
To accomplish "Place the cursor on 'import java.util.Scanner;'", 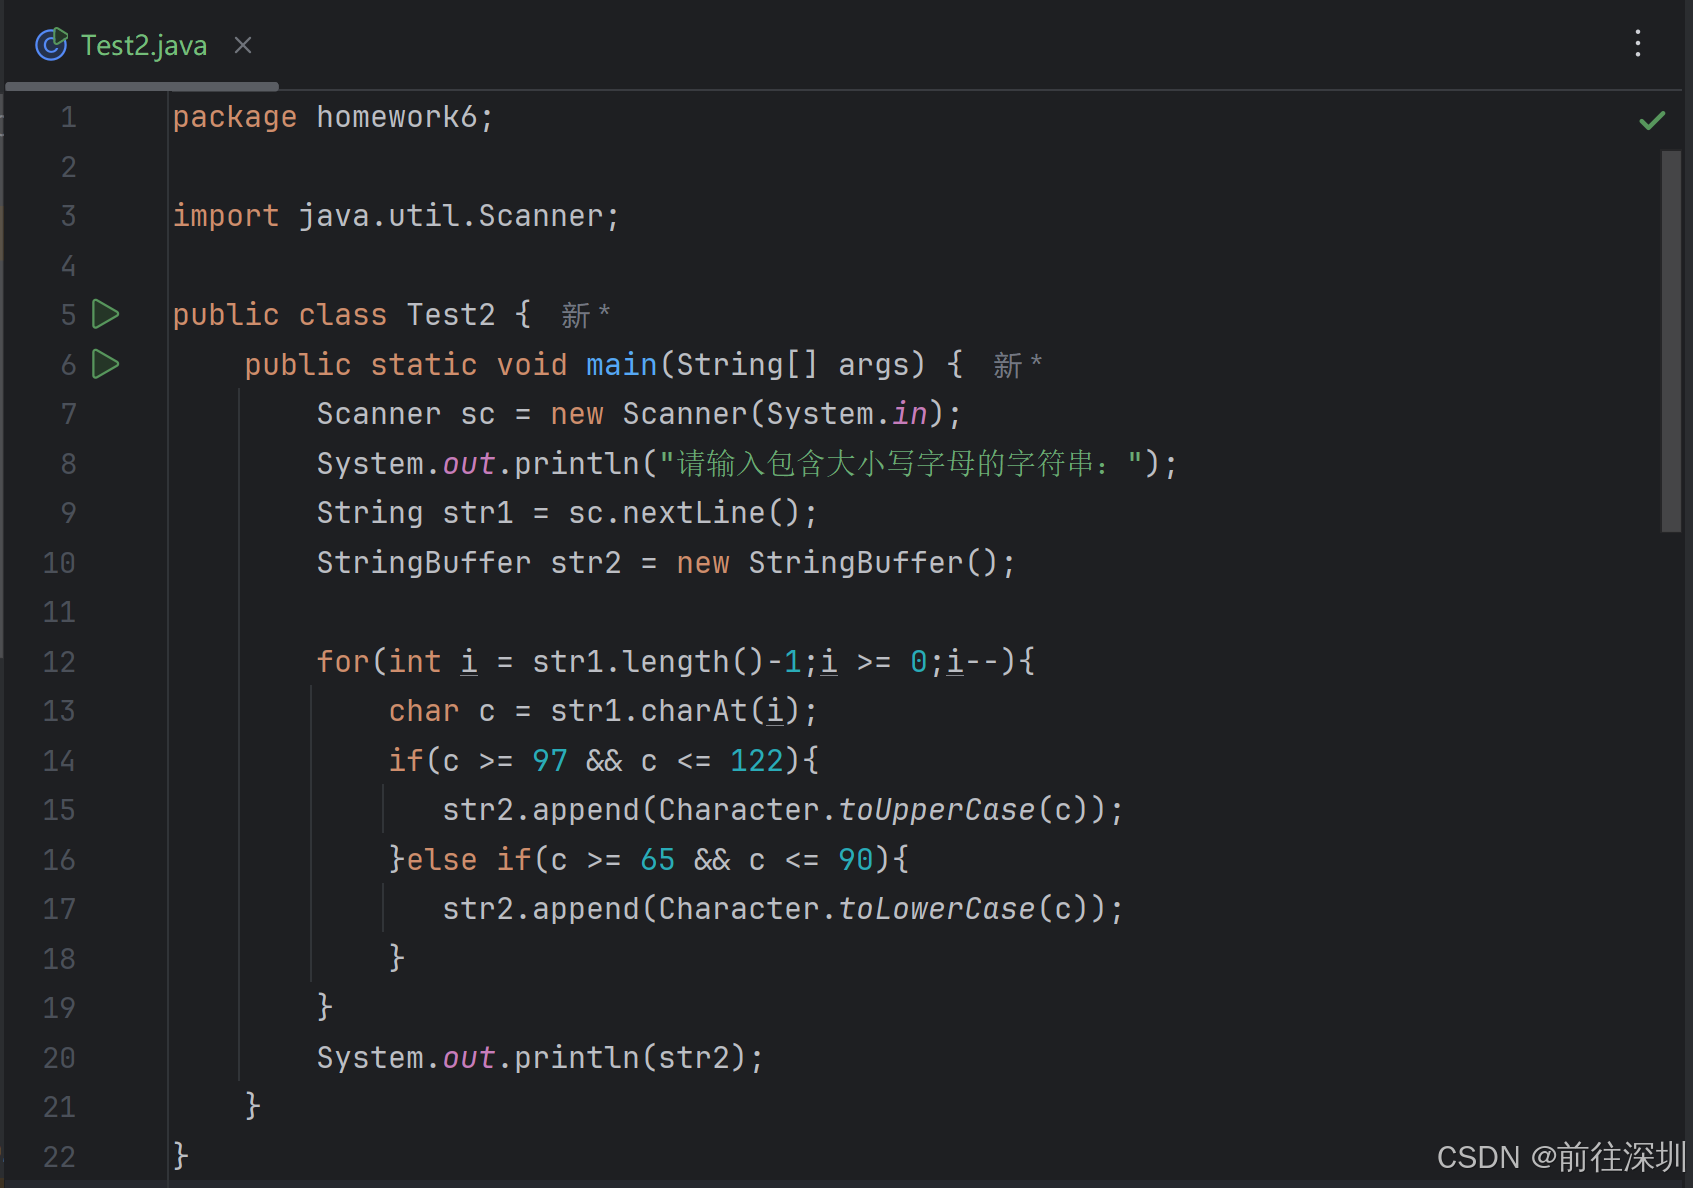I will click(396, 216).
